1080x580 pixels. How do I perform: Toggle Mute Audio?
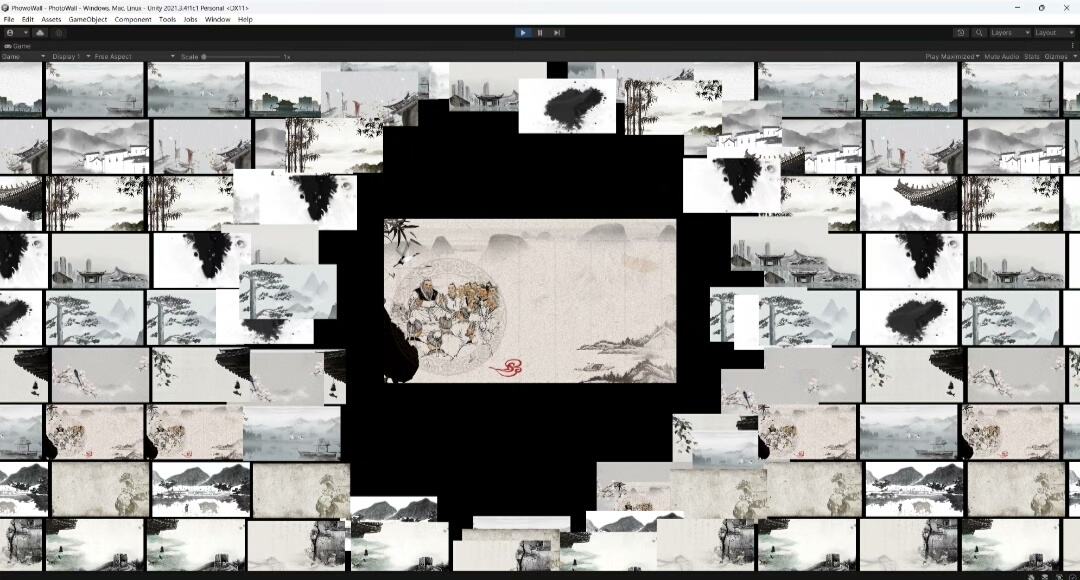click(x=1001, y=56)
